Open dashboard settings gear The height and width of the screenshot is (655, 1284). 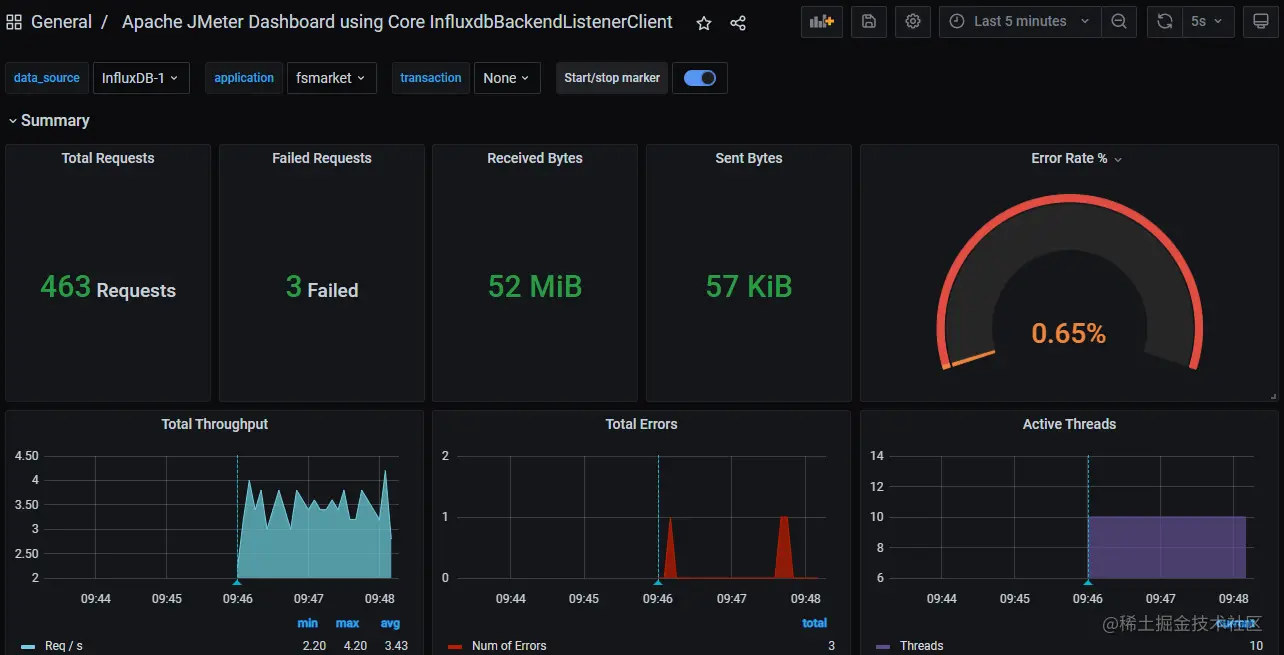913,21
